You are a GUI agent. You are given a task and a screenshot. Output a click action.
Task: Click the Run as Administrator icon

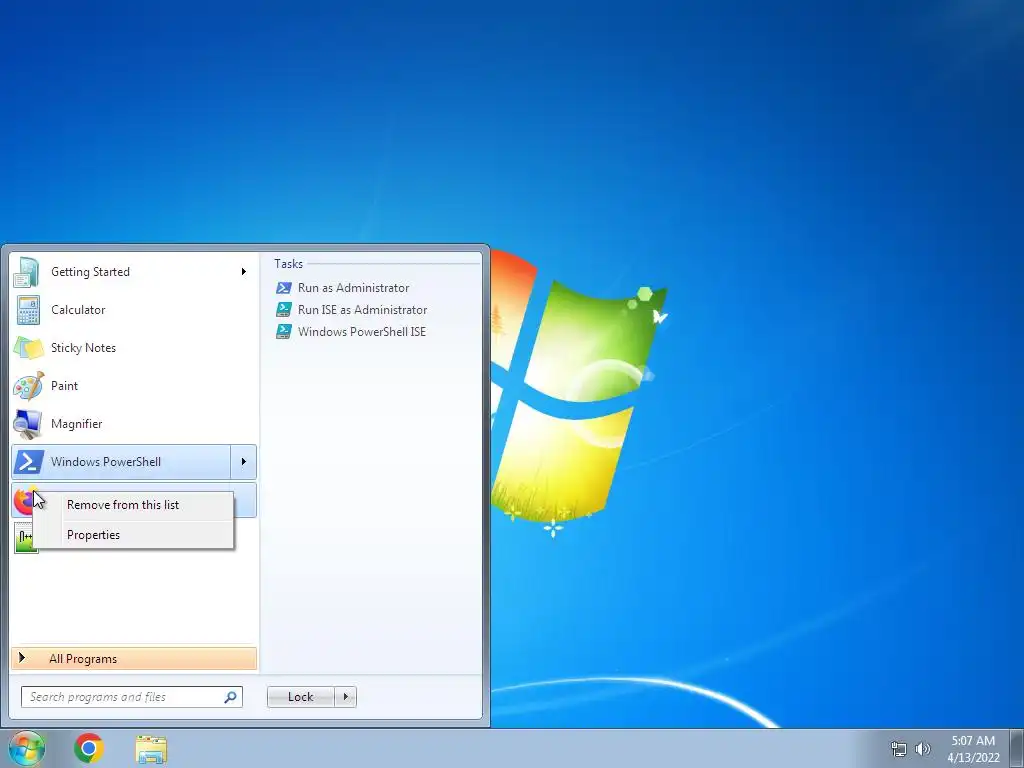283,288
